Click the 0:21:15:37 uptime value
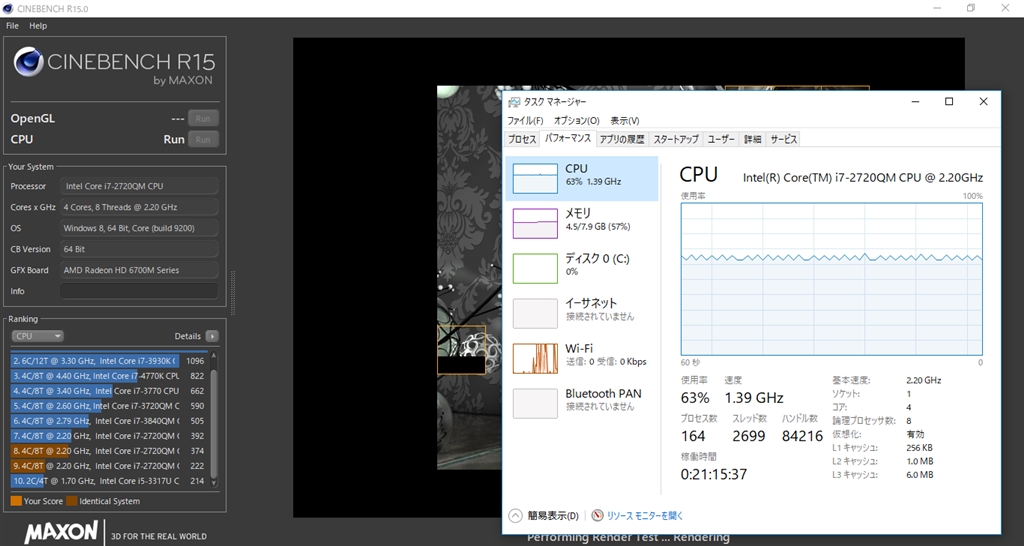This screenshot has width=1024, height=546. click(x=714, y=474)
